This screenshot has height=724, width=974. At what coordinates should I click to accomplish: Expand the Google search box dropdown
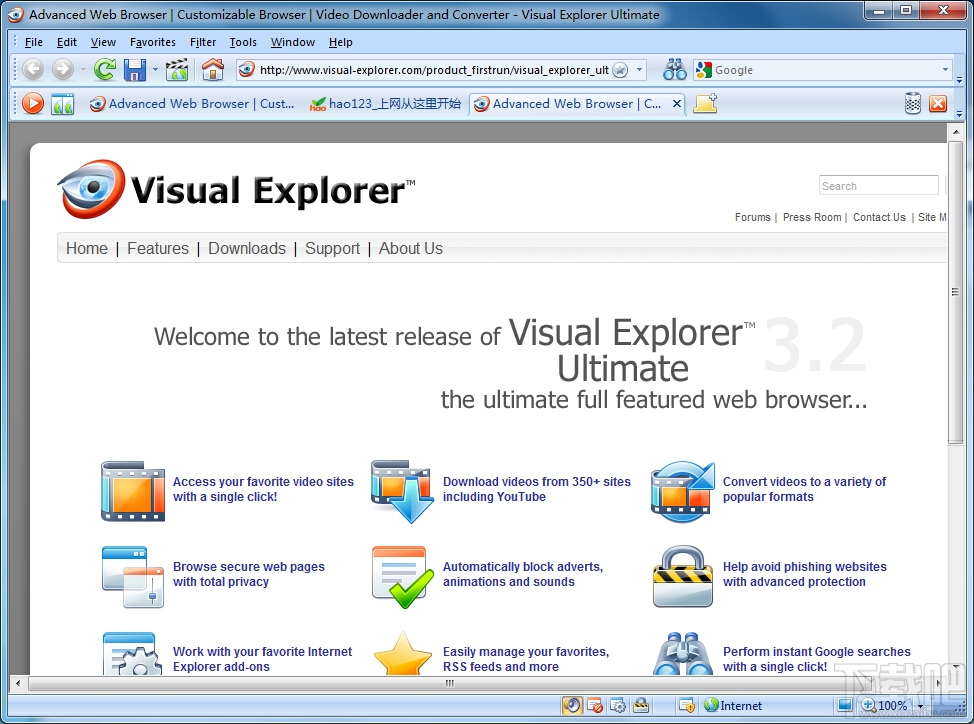(945, 70)
